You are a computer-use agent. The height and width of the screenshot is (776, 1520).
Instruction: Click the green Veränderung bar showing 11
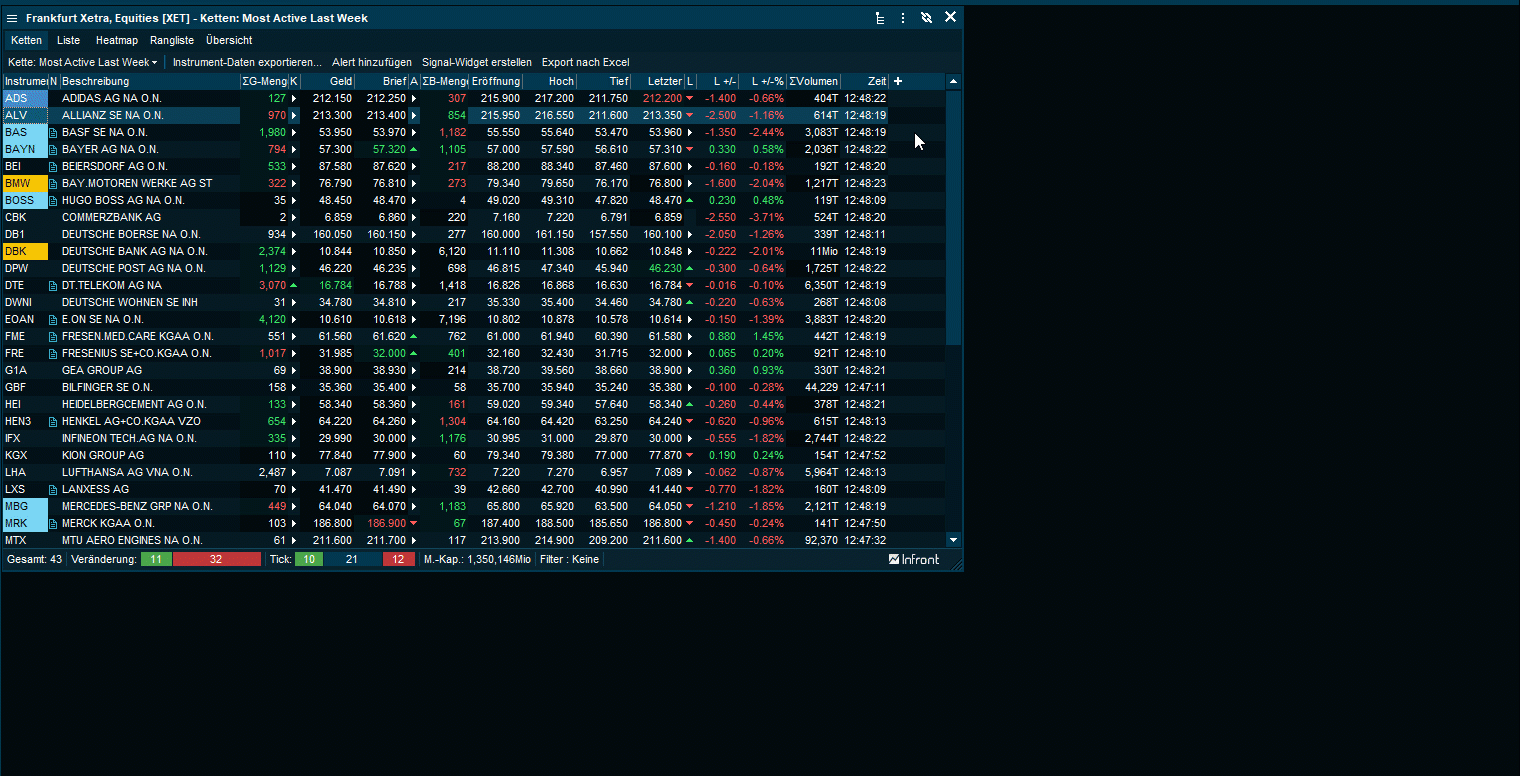tap(156, 559)
